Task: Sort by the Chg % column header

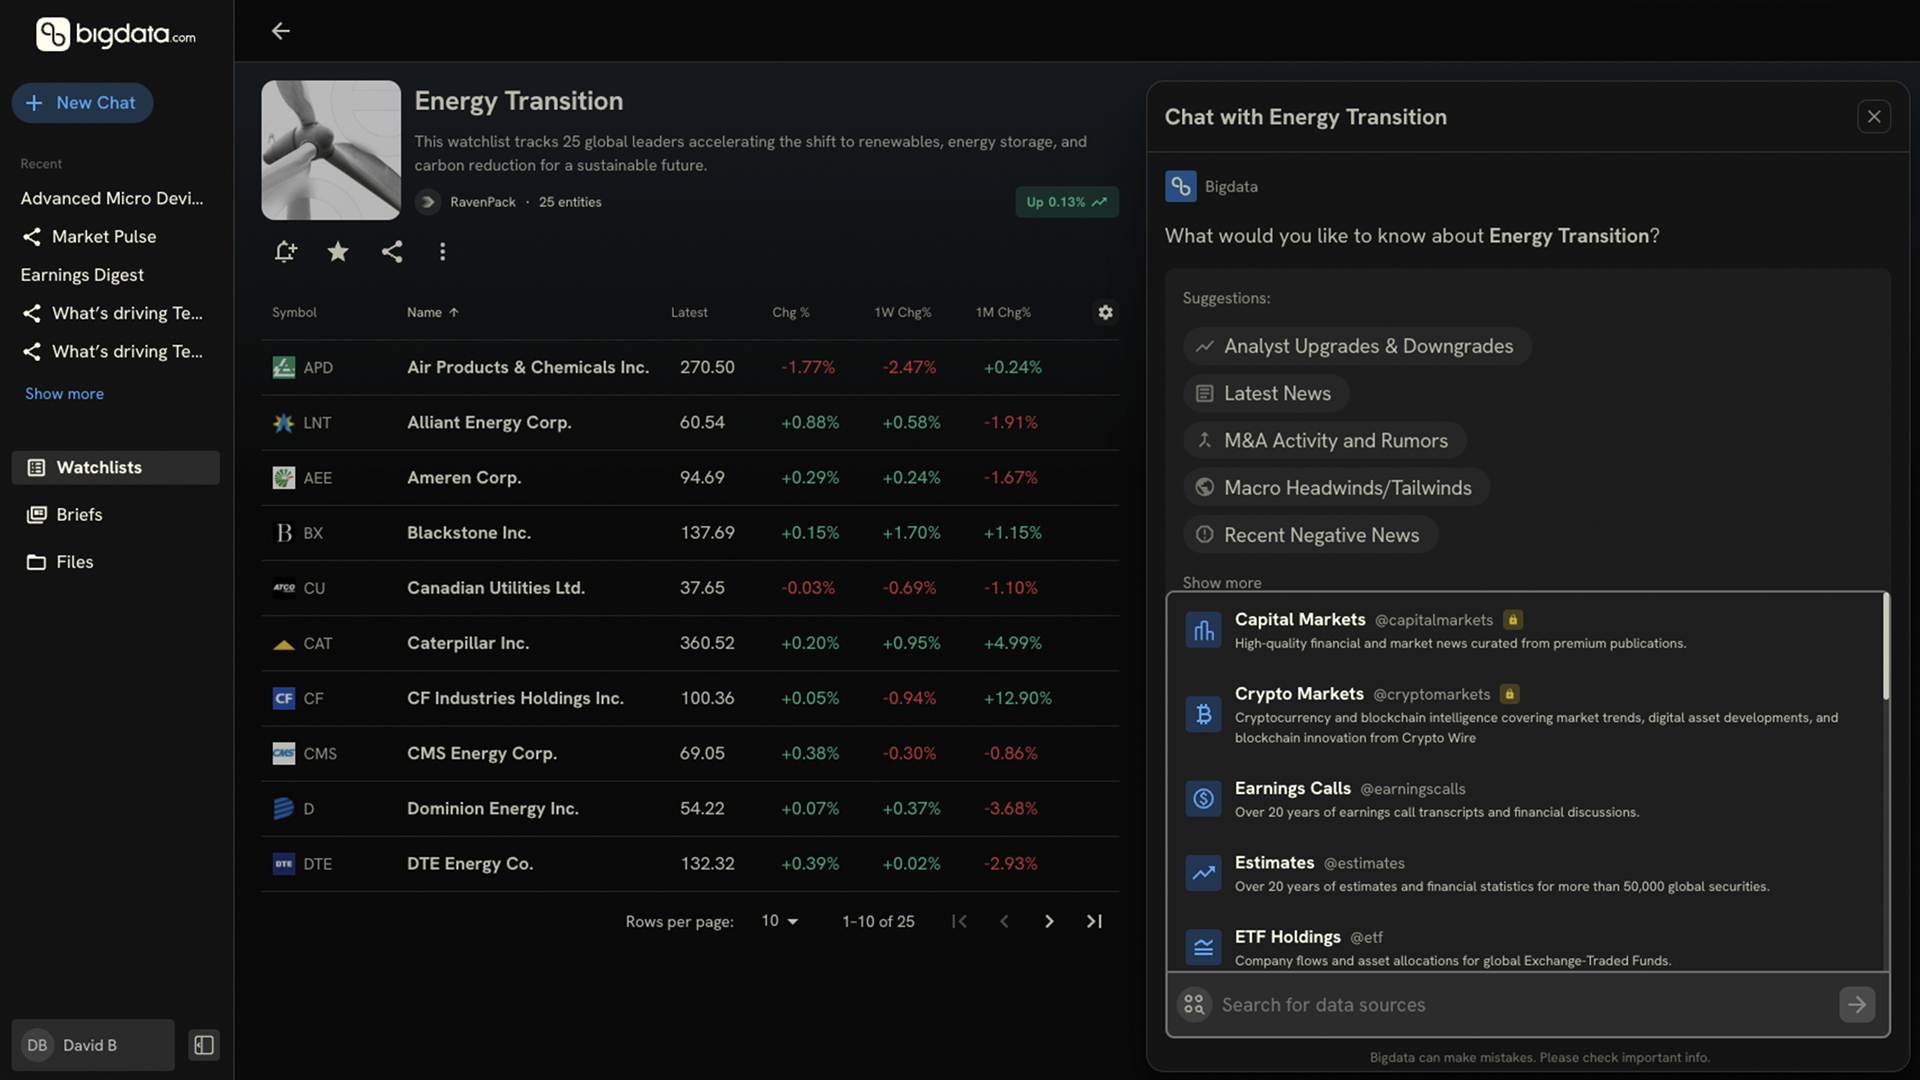Action: [790, 312]
